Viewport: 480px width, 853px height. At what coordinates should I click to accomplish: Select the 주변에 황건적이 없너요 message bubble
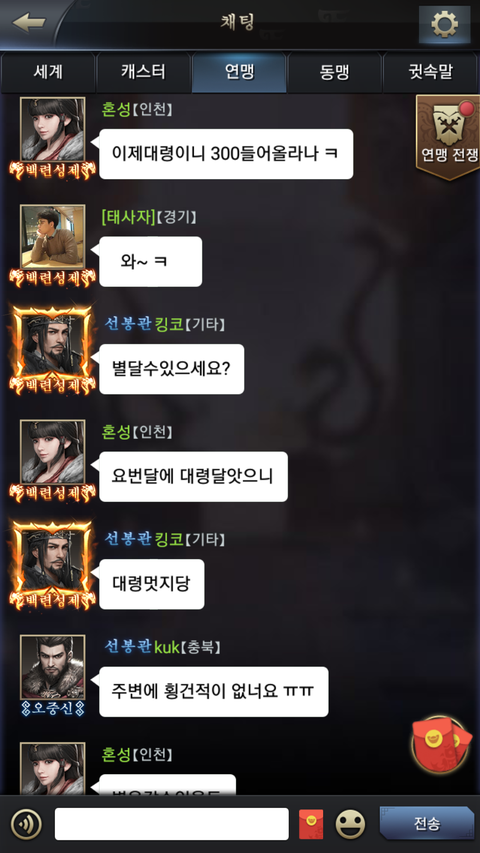tap(214, 691)
